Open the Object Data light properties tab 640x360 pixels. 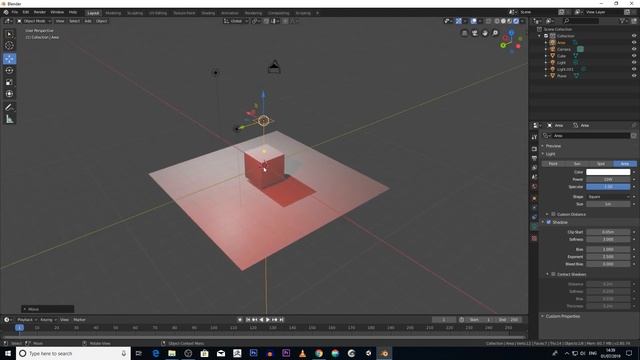click(534, 227)
